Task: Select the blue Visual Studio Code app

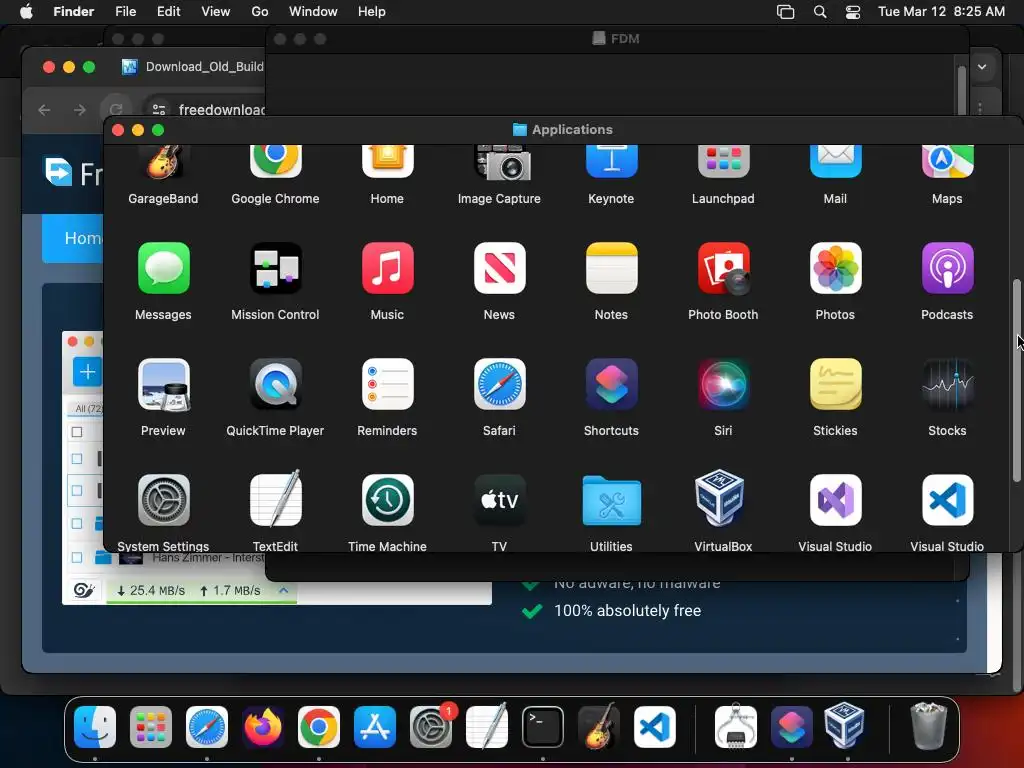Action: pos(947,500)
